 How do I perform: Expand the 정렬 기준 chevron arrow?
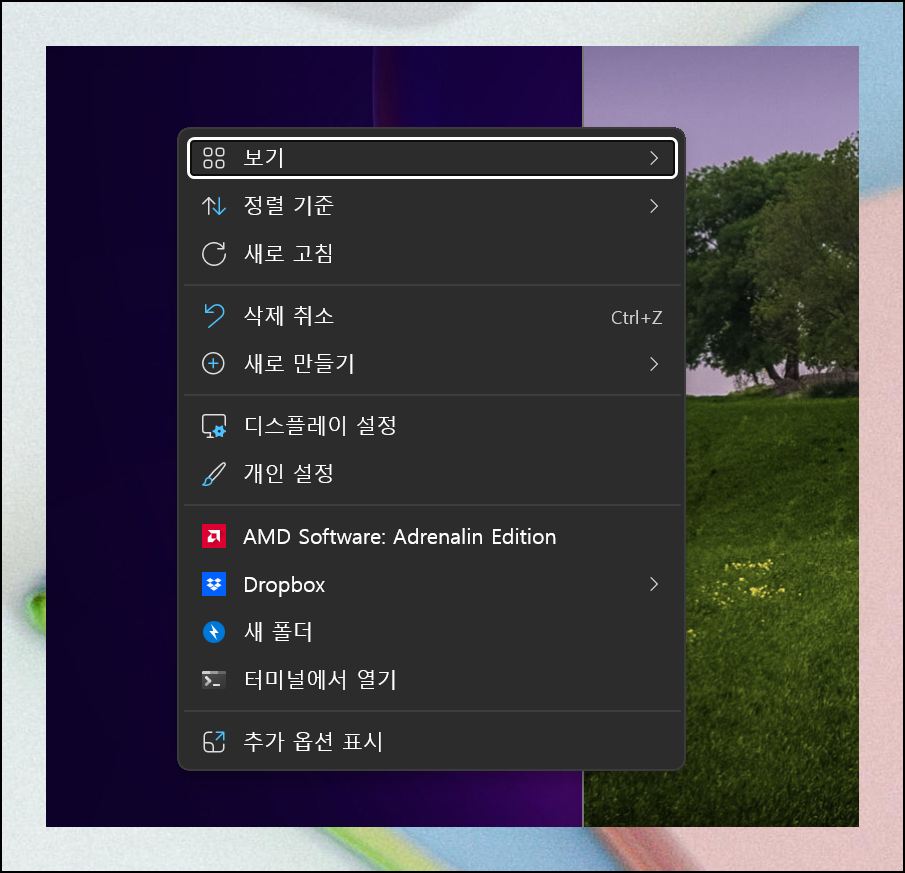[x=653, y=206]
